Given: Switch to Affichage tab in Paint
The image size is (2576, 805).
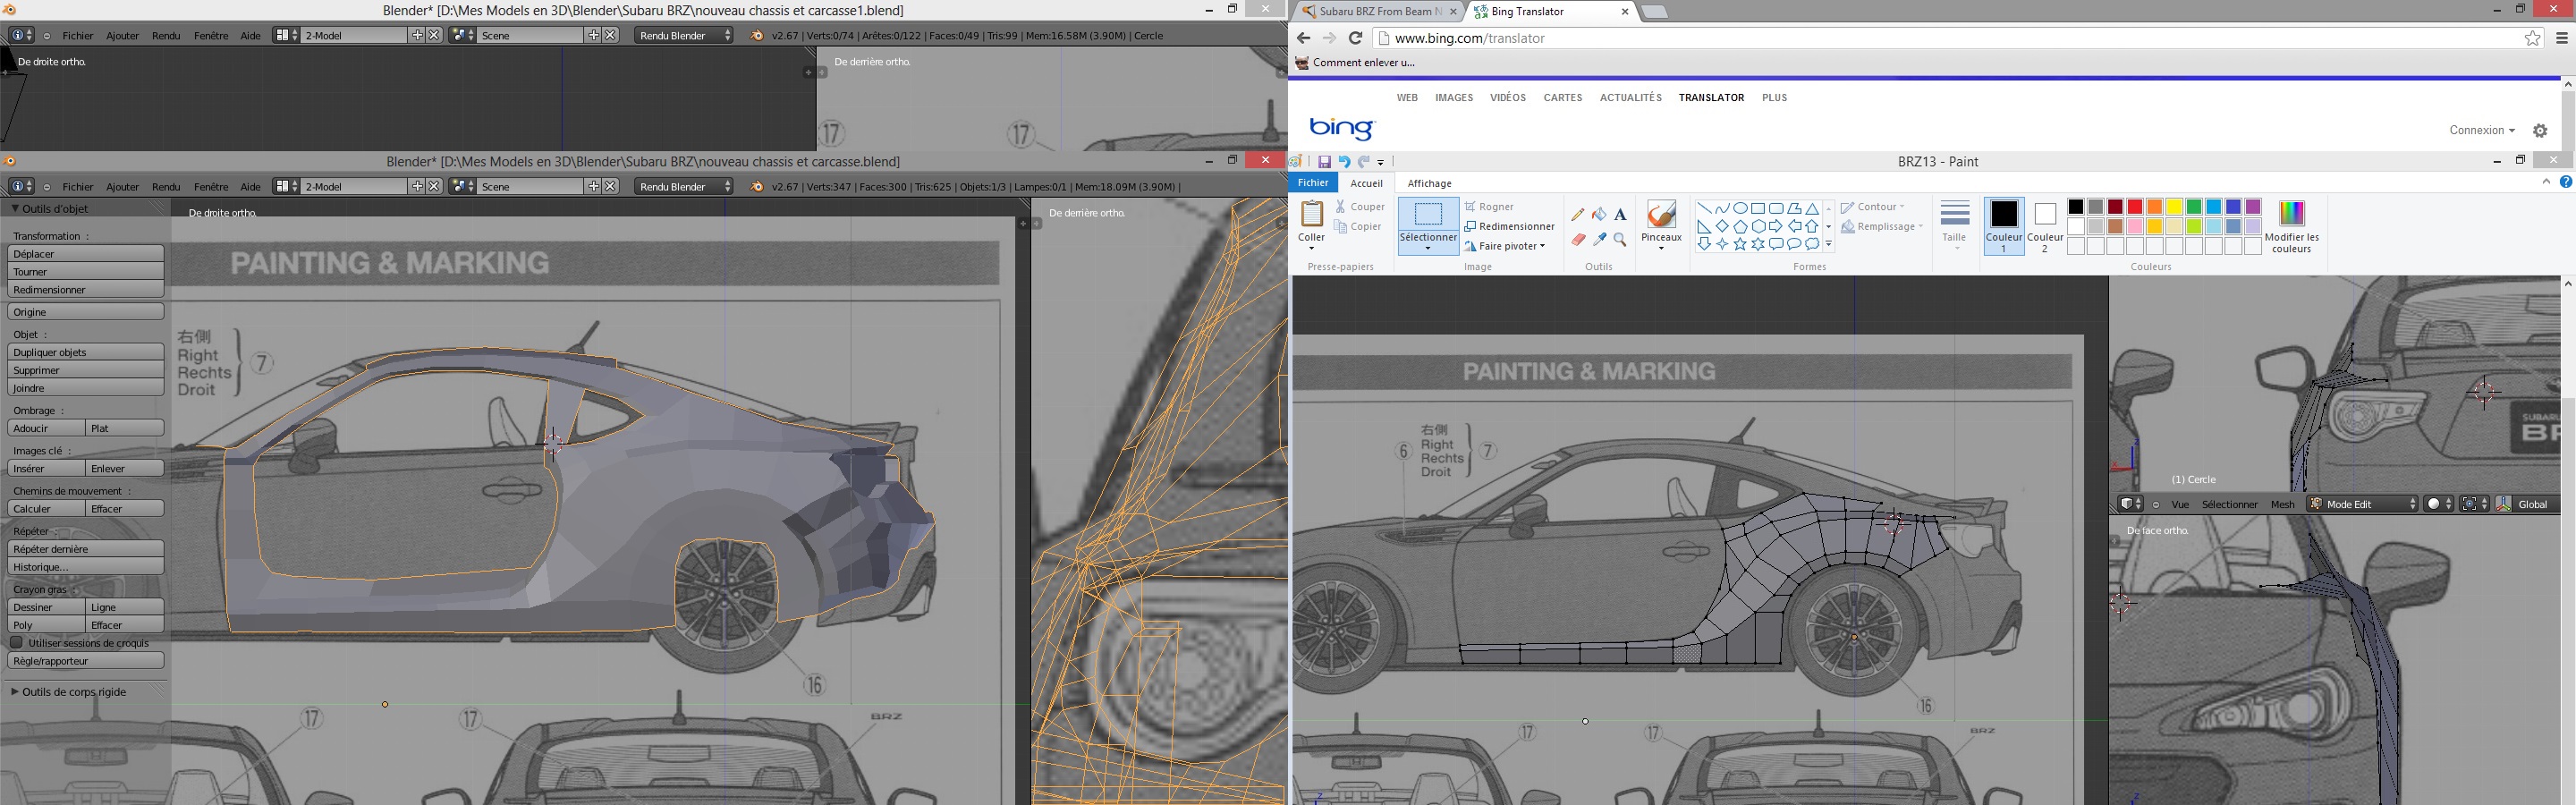Looking at the screenshot, I should 1429,183.
